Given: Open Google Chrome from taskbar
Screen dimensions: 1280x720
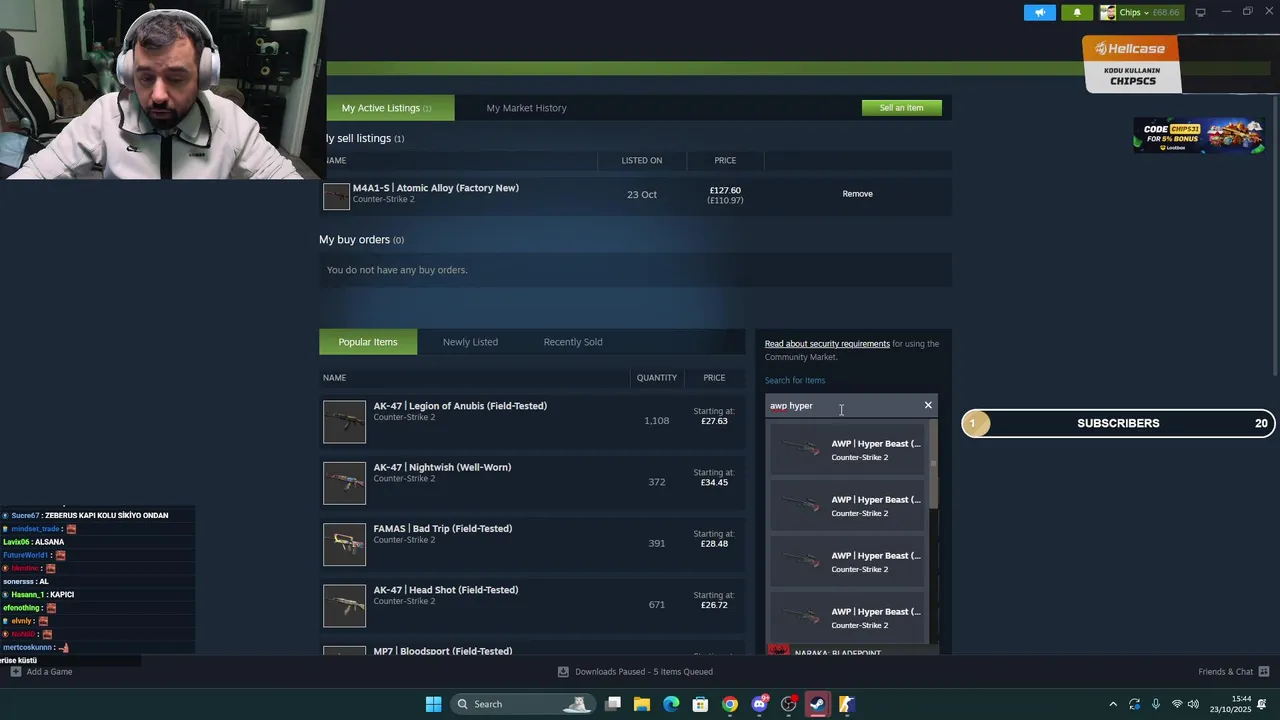Looking at the screenshot, I should pos(730,704).
